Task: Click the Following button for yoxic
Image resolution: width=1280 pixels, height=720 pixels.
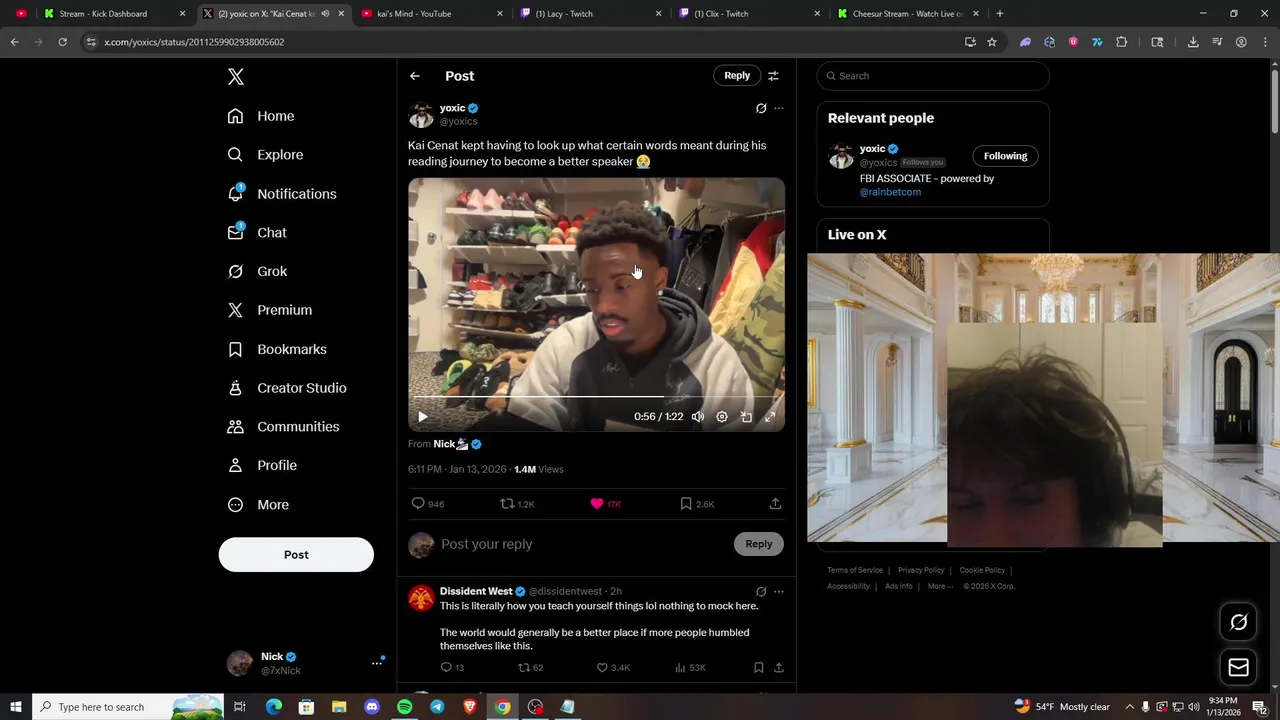Action: (x=1005, y=156)
